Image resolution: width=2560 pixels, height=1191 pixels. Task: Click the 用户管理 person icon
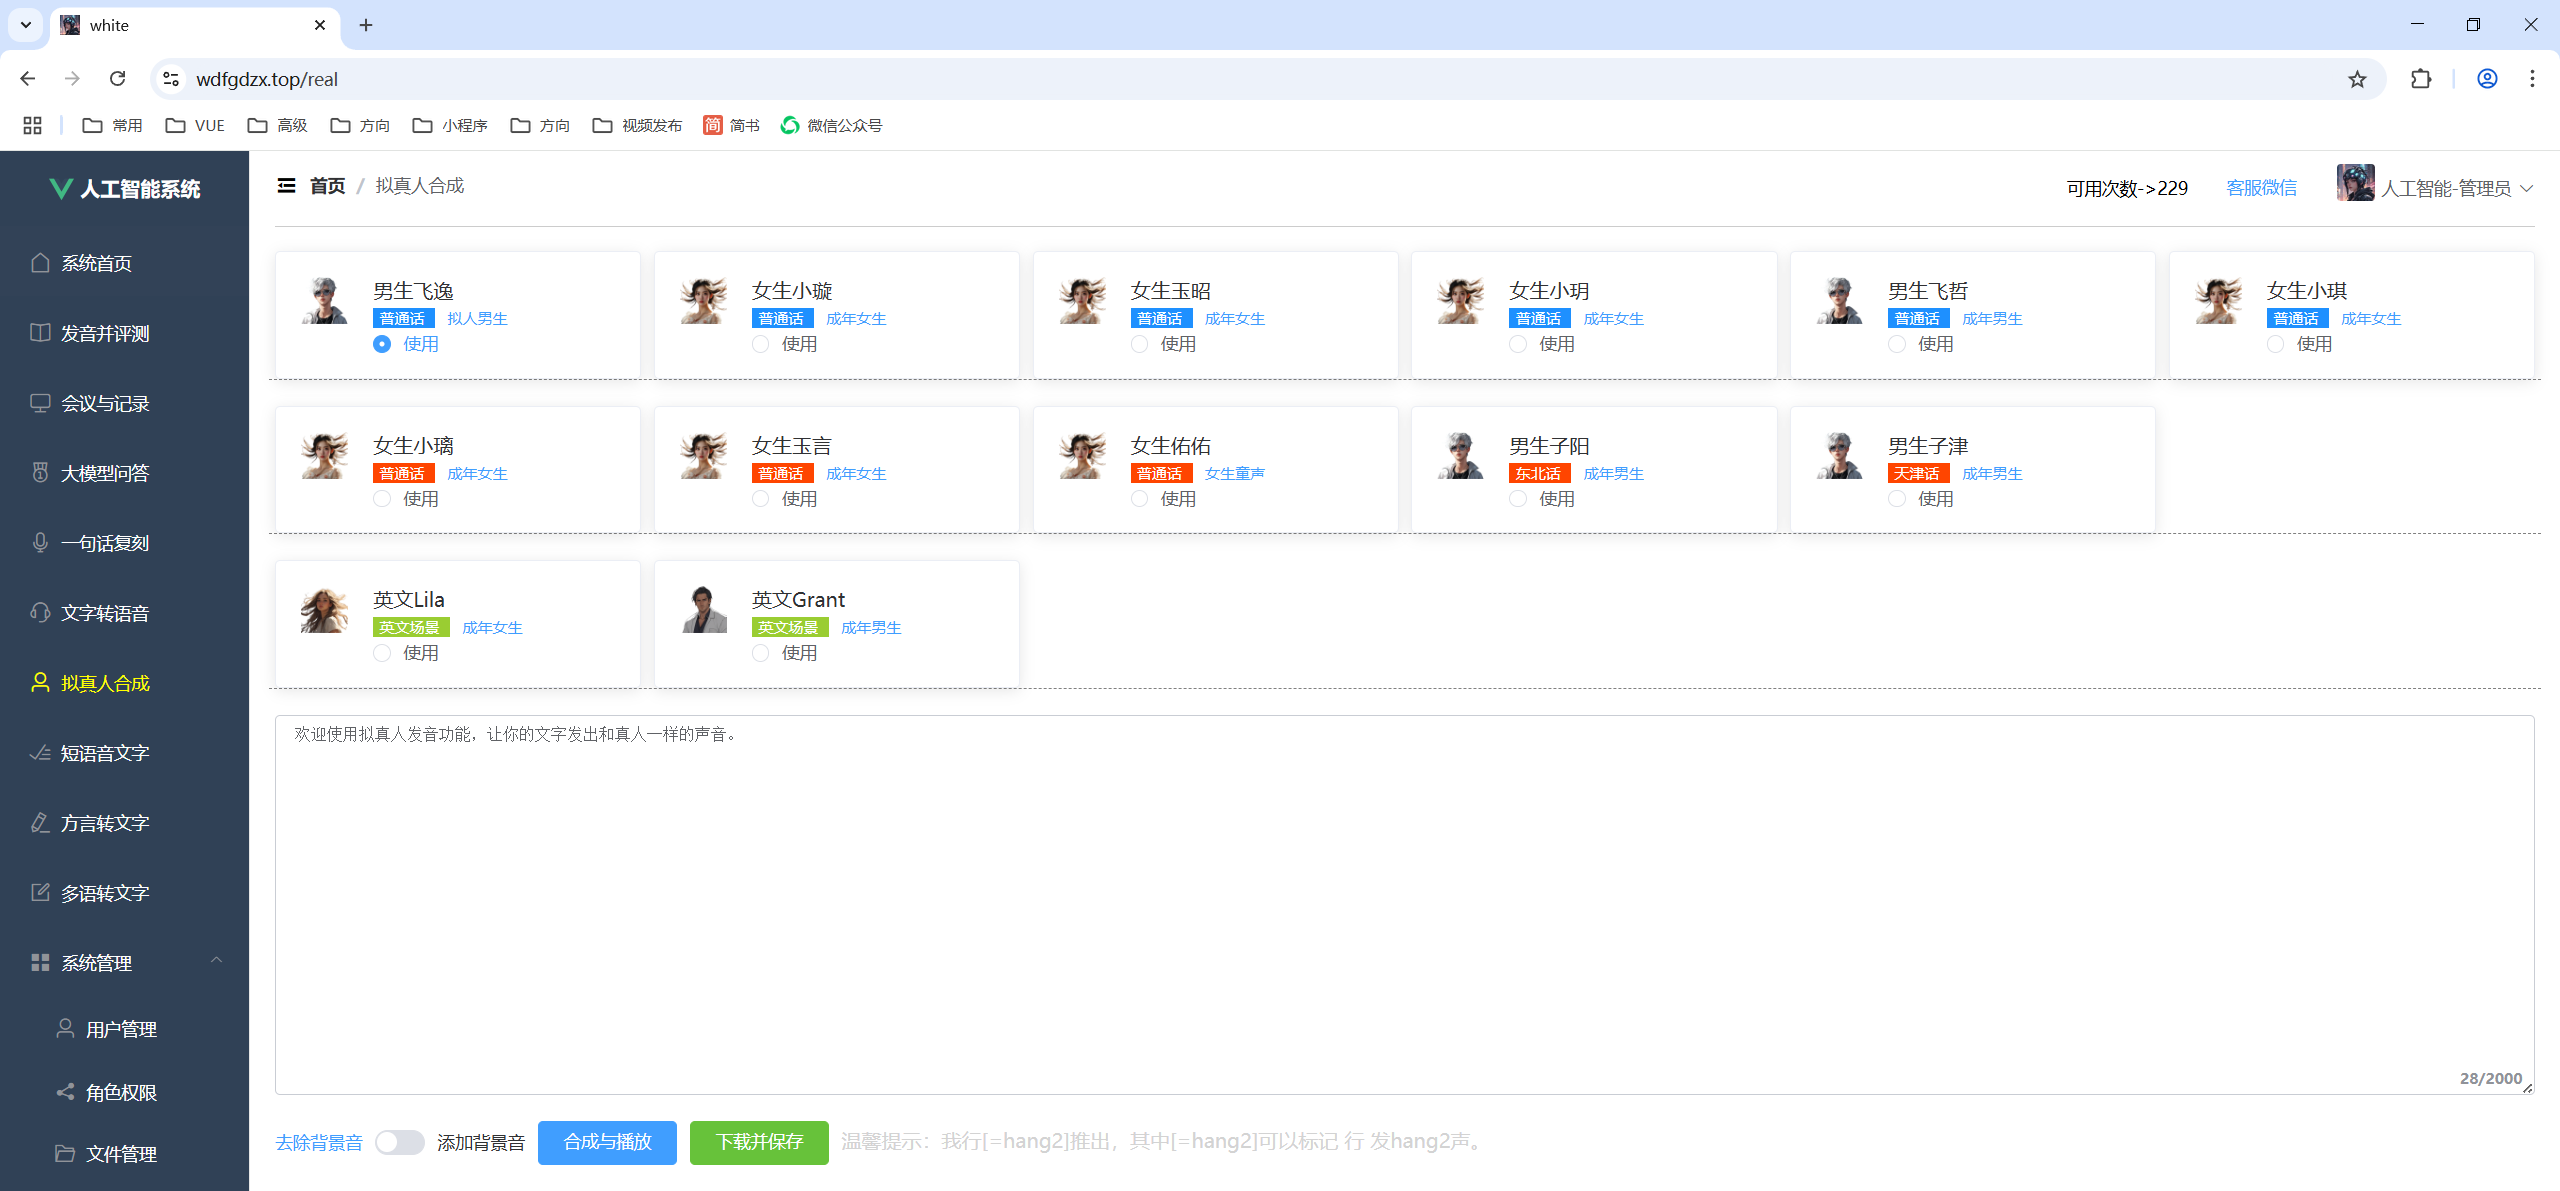click(x=65, y=1029)
